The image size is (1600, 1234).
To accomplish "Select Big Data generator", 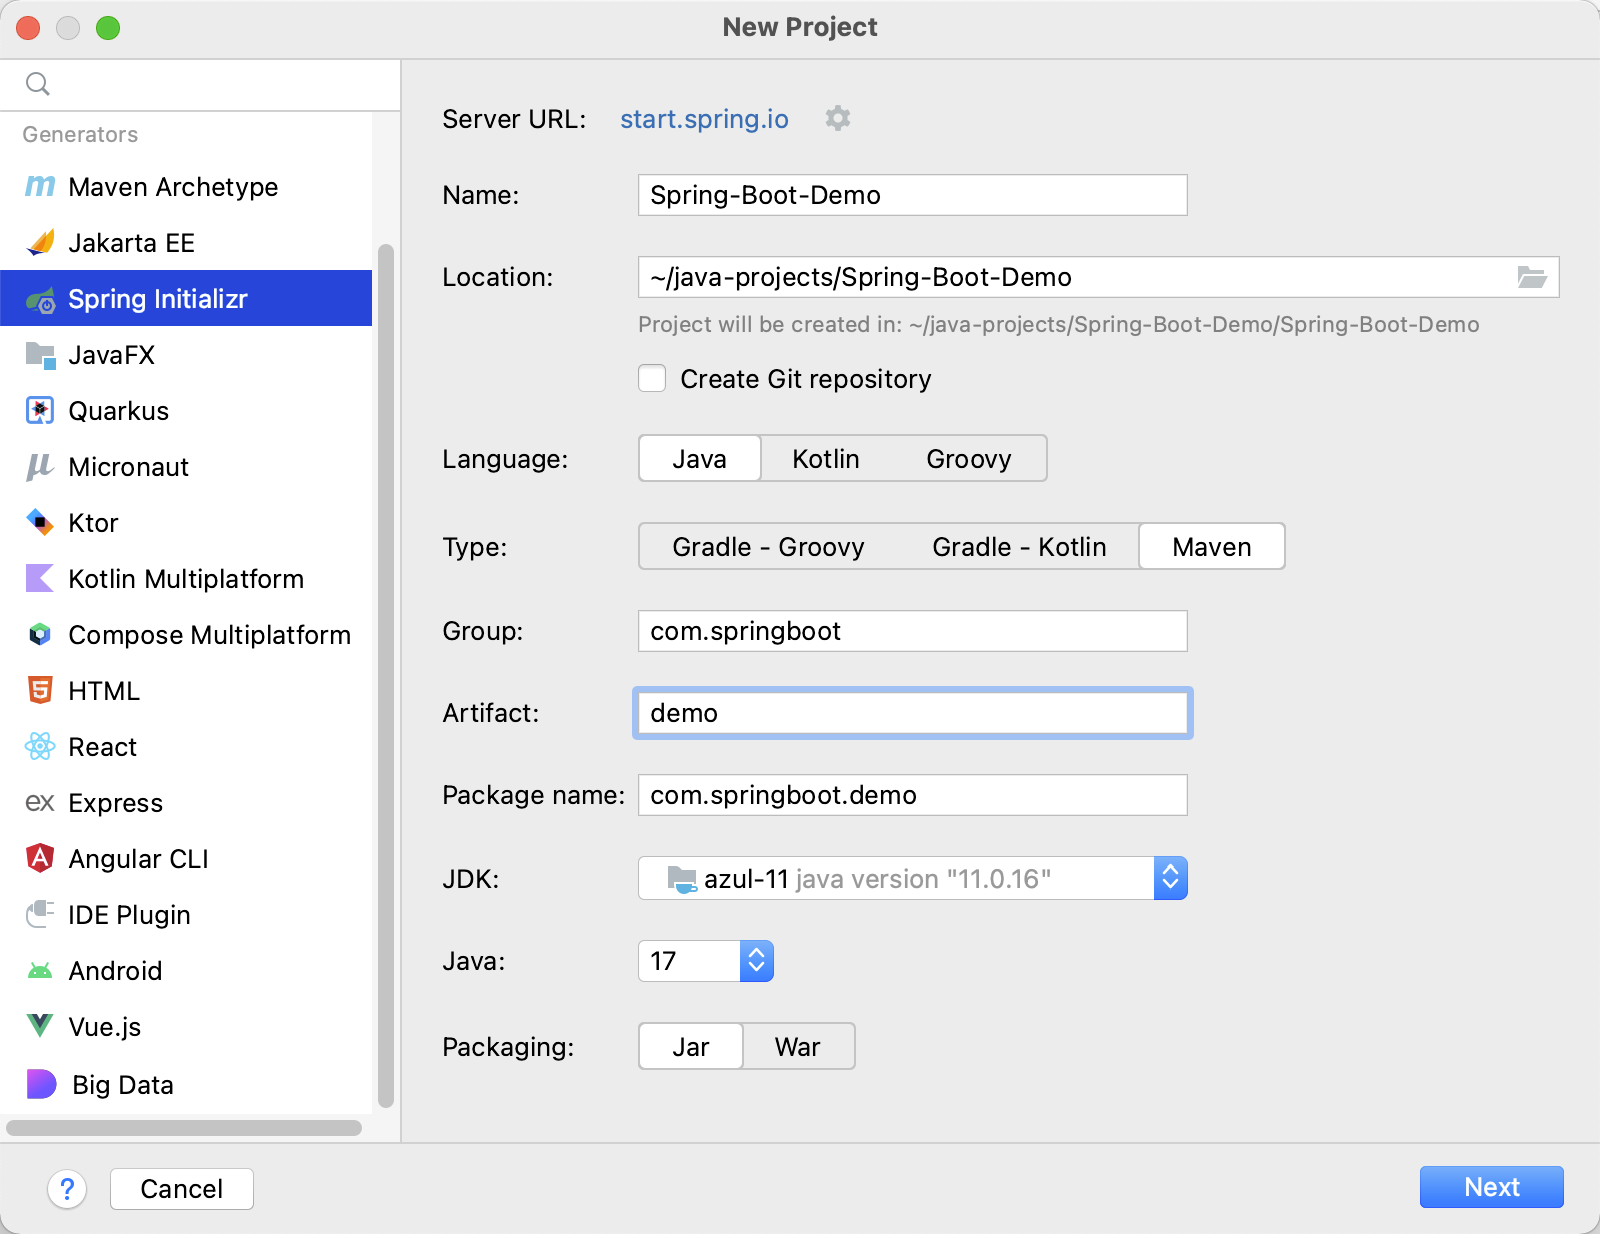I will click(186, 1084).
